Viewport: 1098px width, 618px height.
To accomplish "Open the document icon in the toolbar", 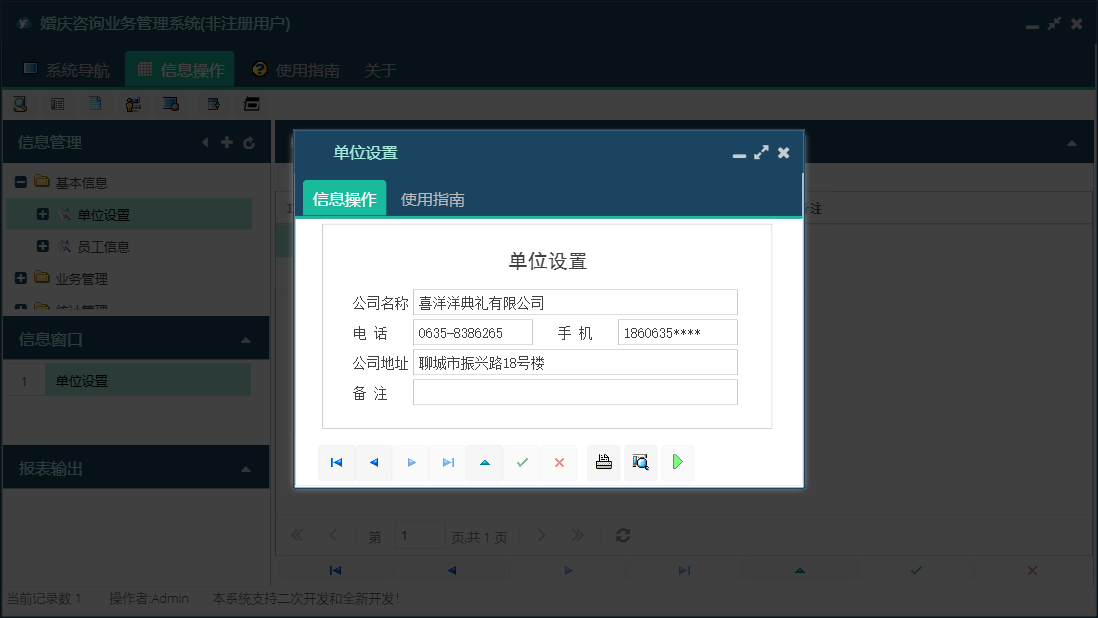I will tap(94, 103).
